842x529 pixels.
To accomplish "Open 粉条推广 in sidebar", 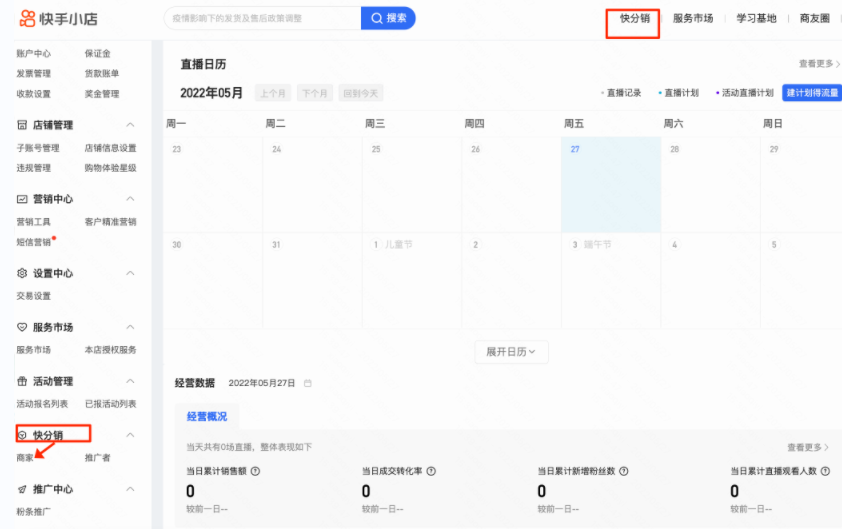I will tap(33, 512).
